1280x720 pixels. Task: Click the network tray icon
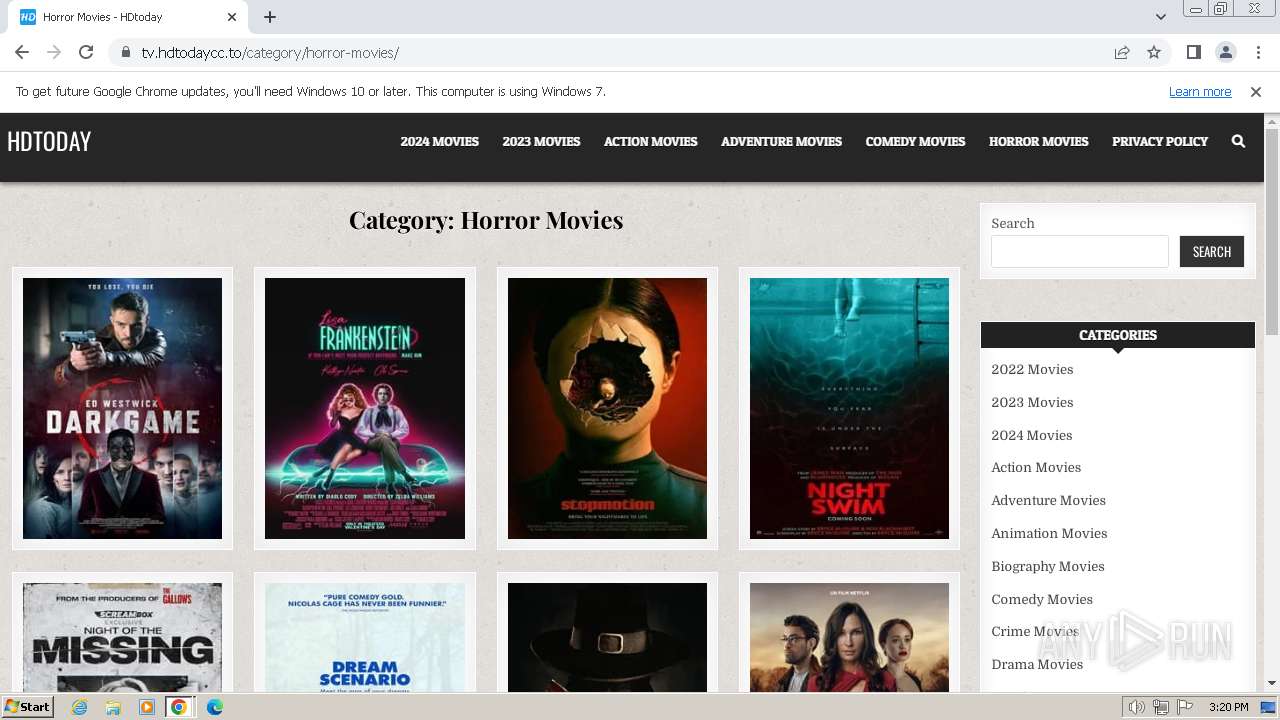coord(1160,707)
